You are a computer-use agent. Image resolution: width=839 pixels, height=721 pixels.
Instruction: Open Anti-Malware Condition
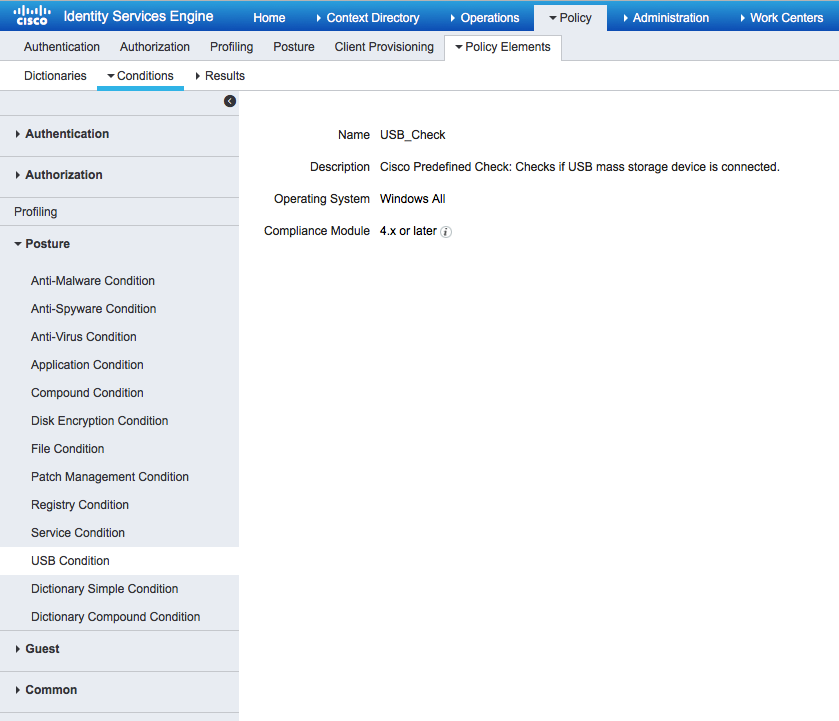point(93,280)
